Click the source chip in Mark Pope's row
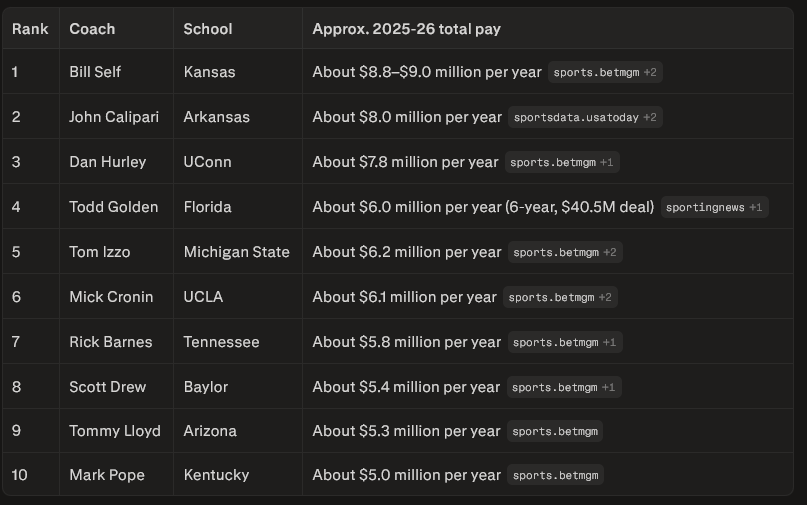This screenshot has width=807, height=505. 555,475
